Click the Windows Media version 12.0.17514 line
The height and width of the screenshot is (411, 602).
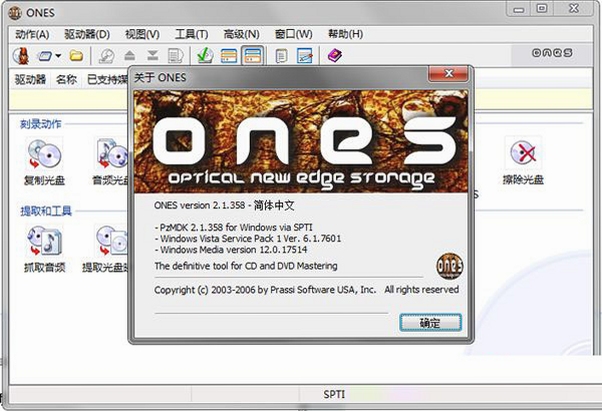pos(231,249)
